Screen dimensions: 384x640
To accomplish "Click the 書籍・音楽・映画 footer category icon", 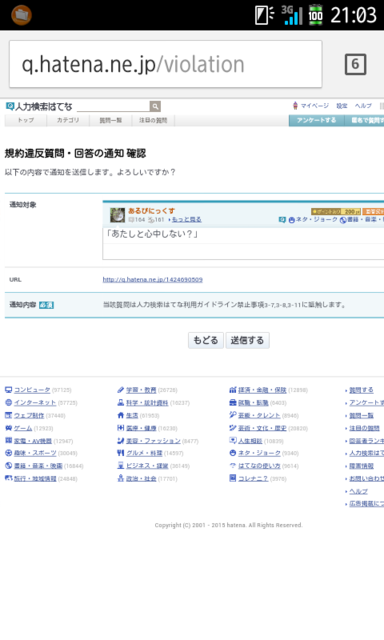I will [x=9, y=466].
